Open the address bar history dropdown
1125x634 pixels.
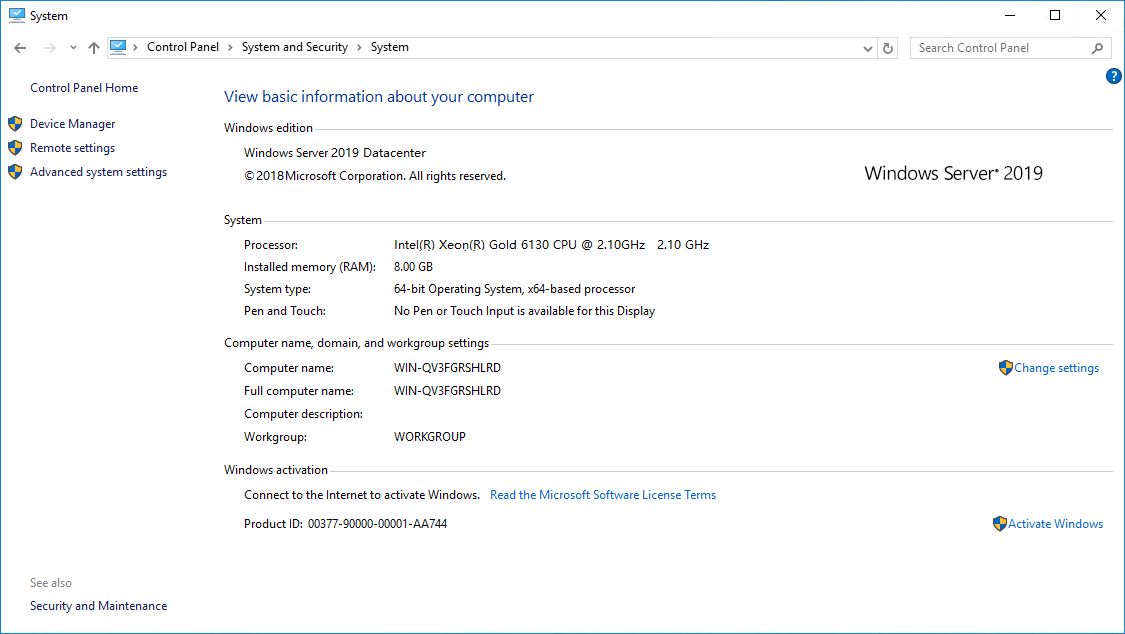click(867, 48)
